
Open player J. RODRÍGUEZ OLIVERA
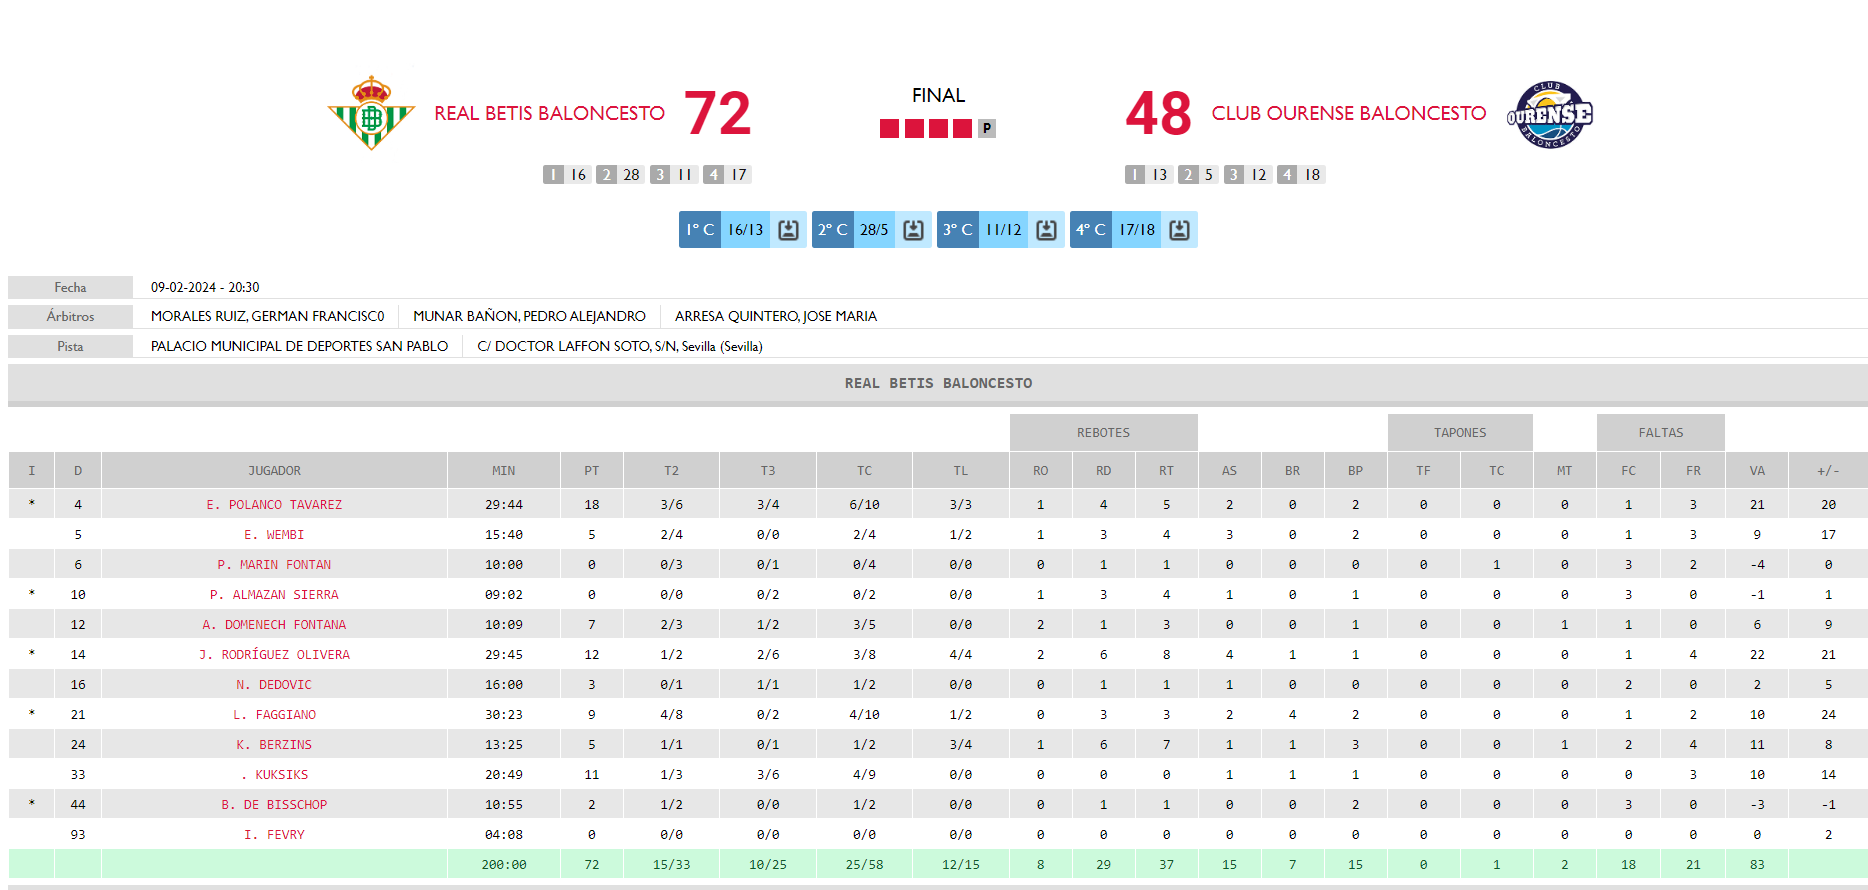(x=274, y=655)
